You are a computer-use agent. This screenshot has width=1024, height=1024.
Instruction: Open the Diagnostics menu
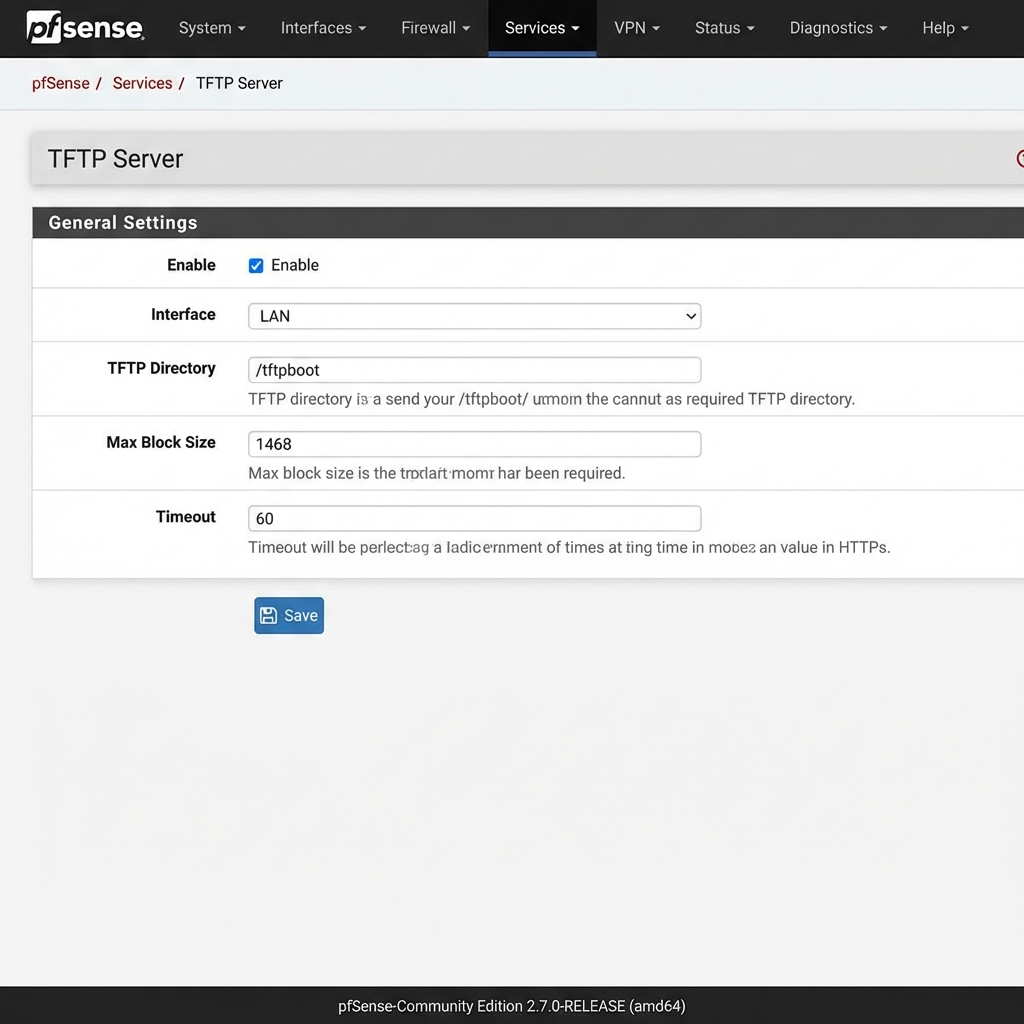coord(837,28)
